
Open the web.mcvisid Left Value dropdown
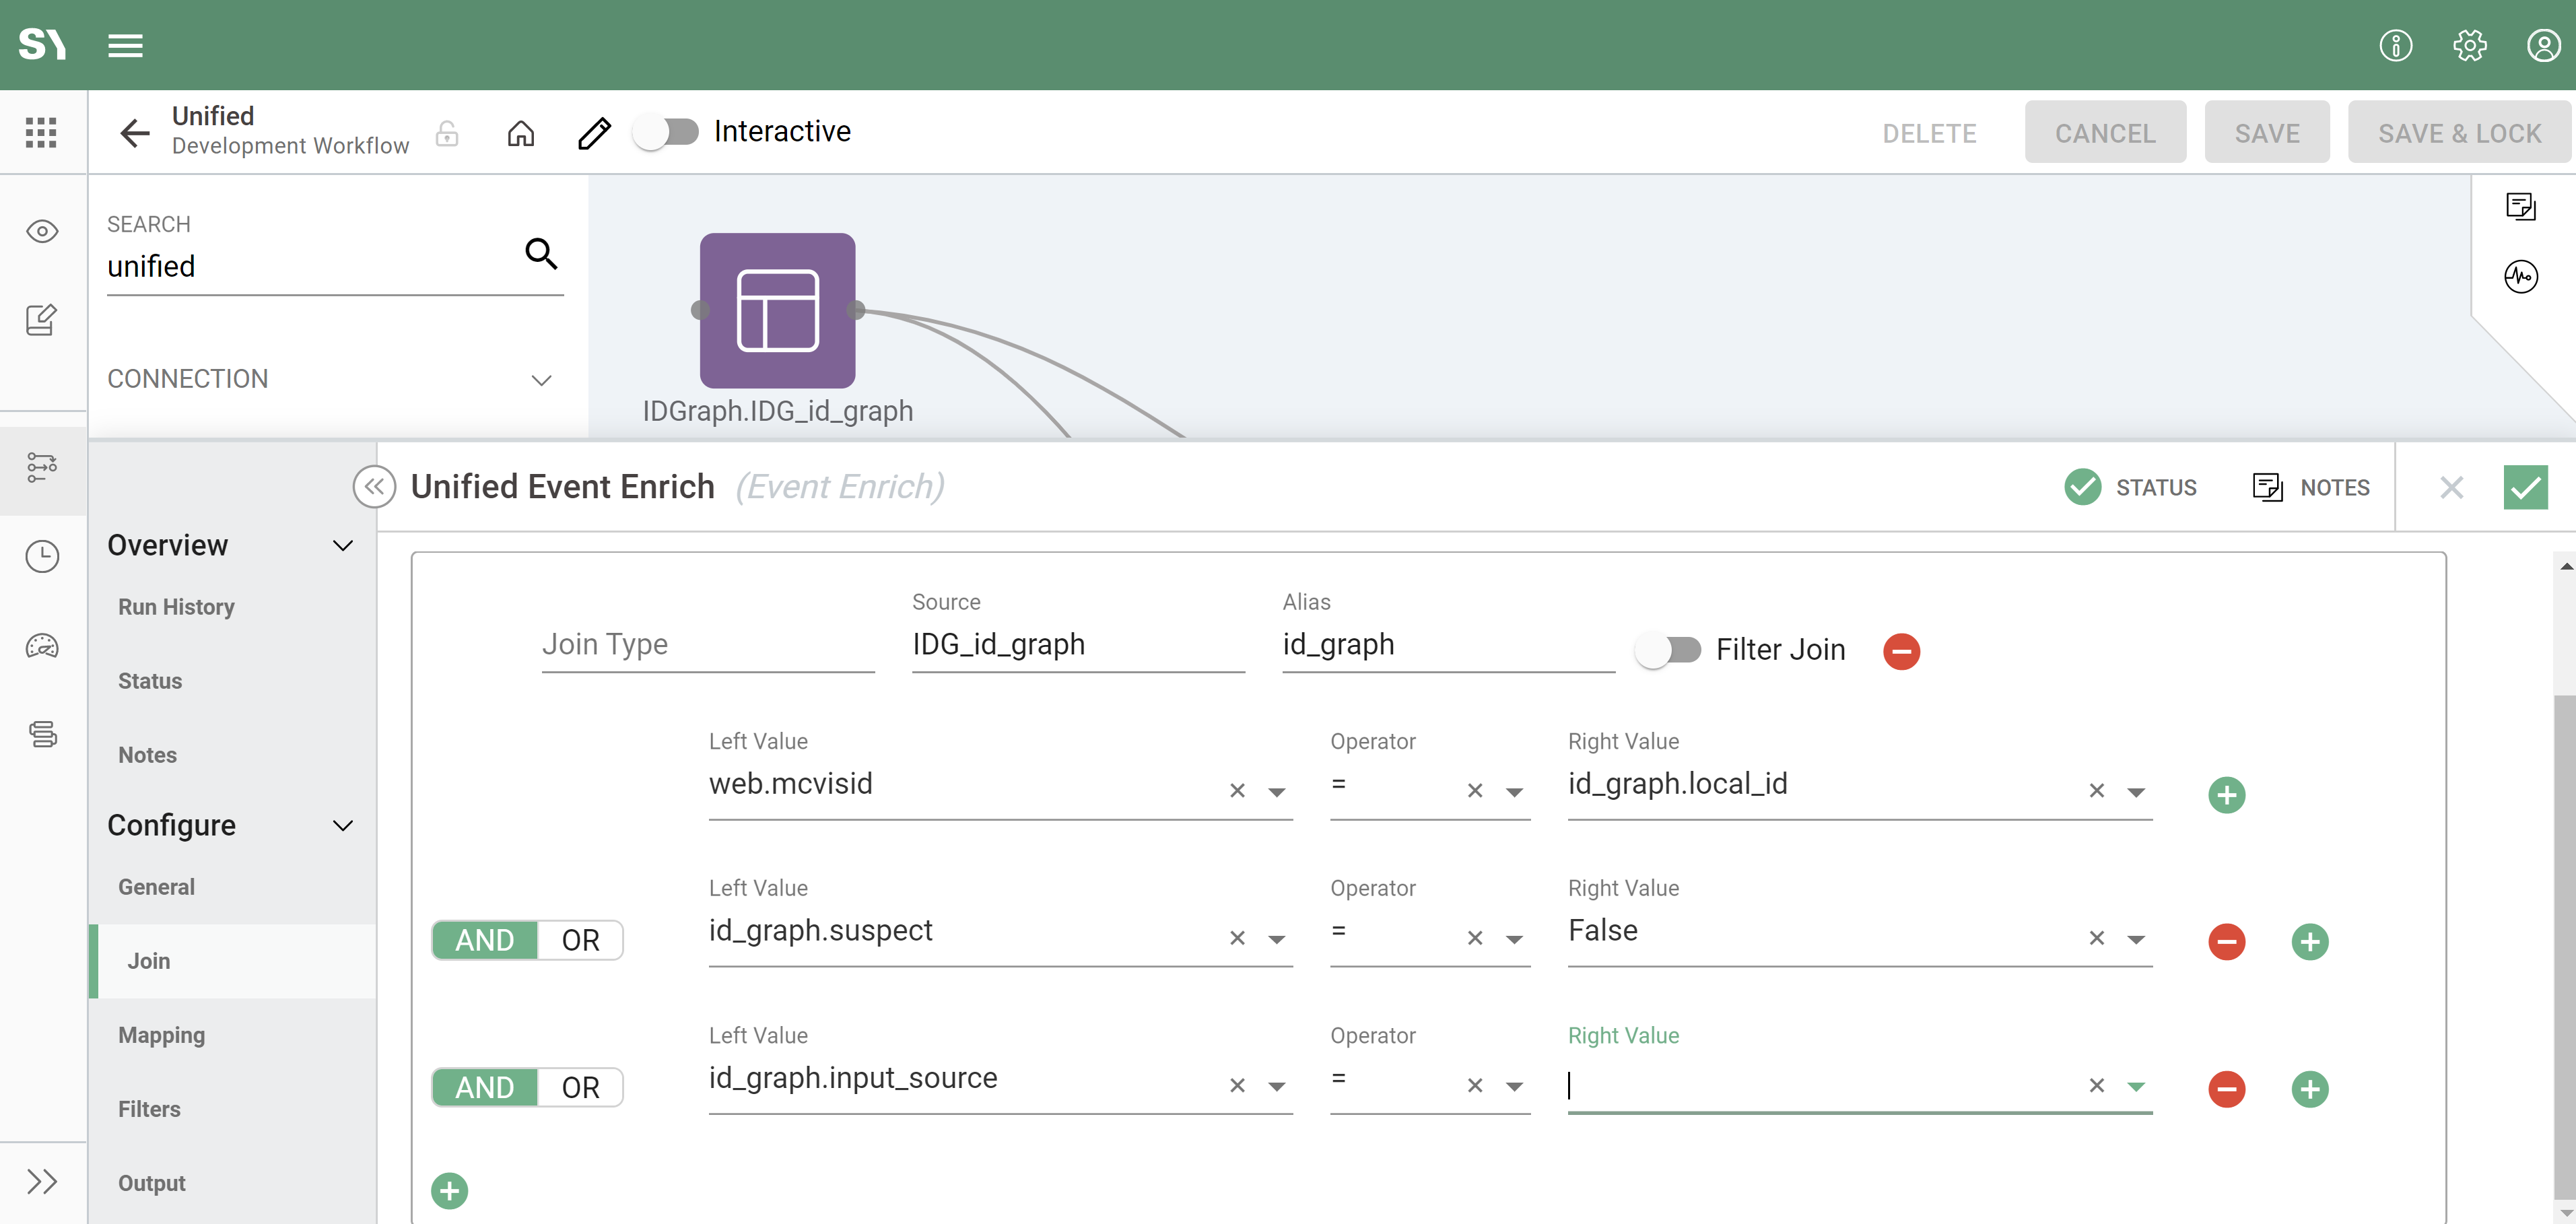[1276, 792]
